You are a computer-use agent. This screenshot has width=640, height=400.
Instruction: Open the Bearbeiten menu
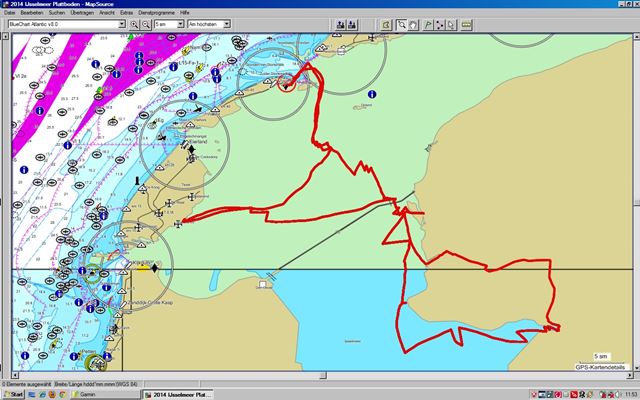pos(32,13)
